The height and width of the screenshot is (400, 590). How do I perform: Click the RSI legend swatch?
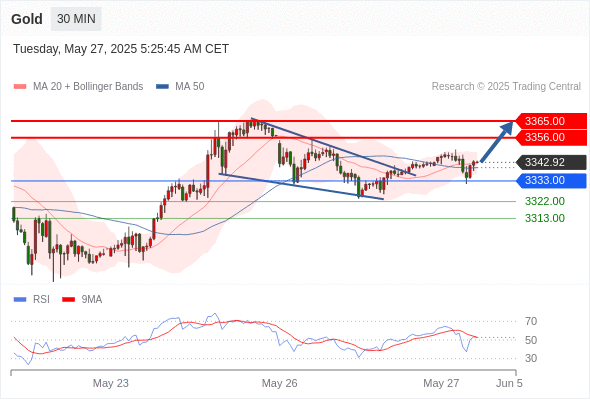(x=20, y=300)
